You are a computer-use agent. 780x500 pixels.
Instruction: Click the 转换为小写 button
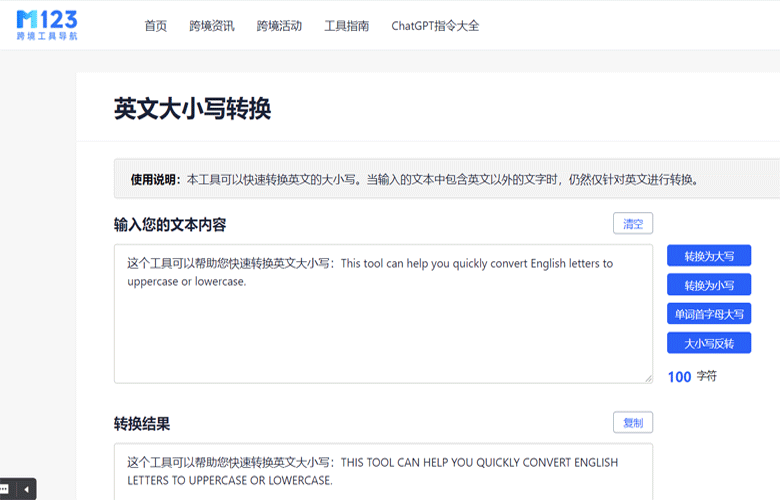(x=709, y=285)
